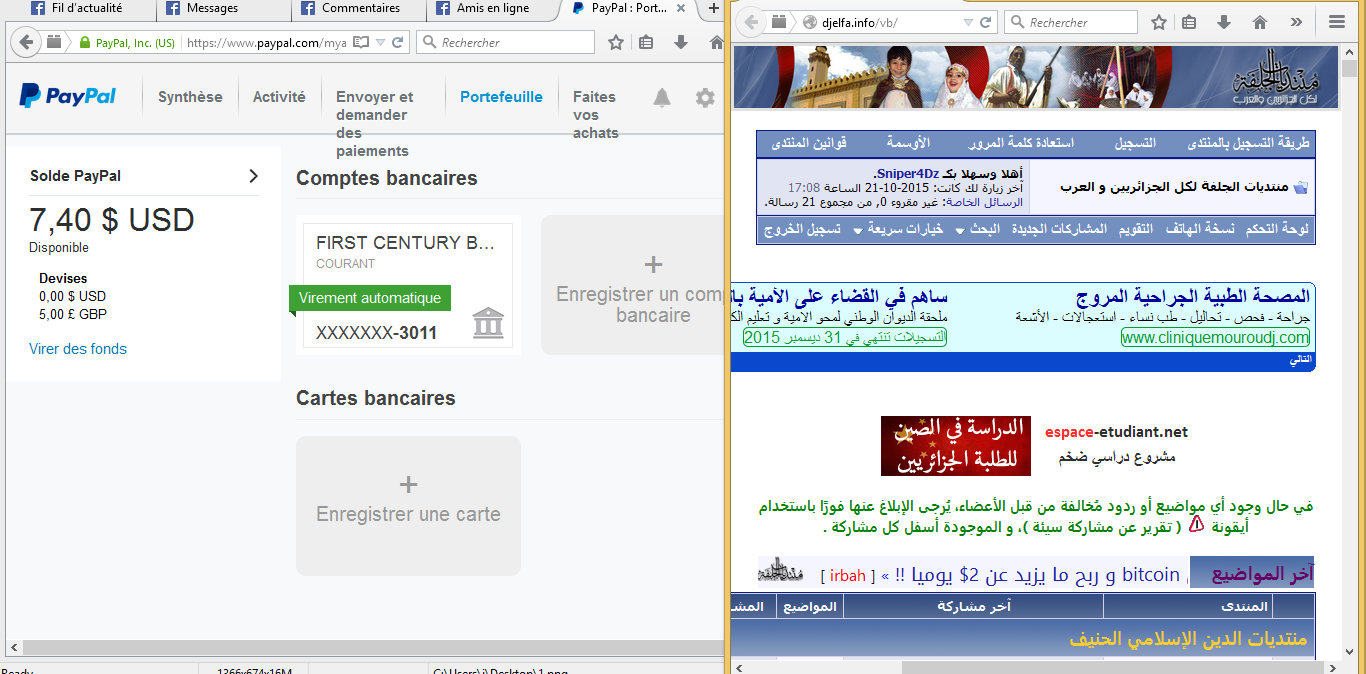Bookmark the djelfa.info page with the star
The image size is (1366, 674).
point(1159,22)
